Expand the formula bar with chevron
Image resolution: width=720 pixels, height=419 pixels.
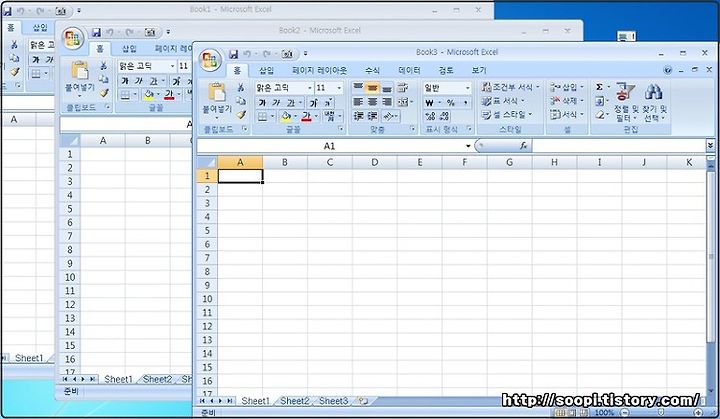710,146
